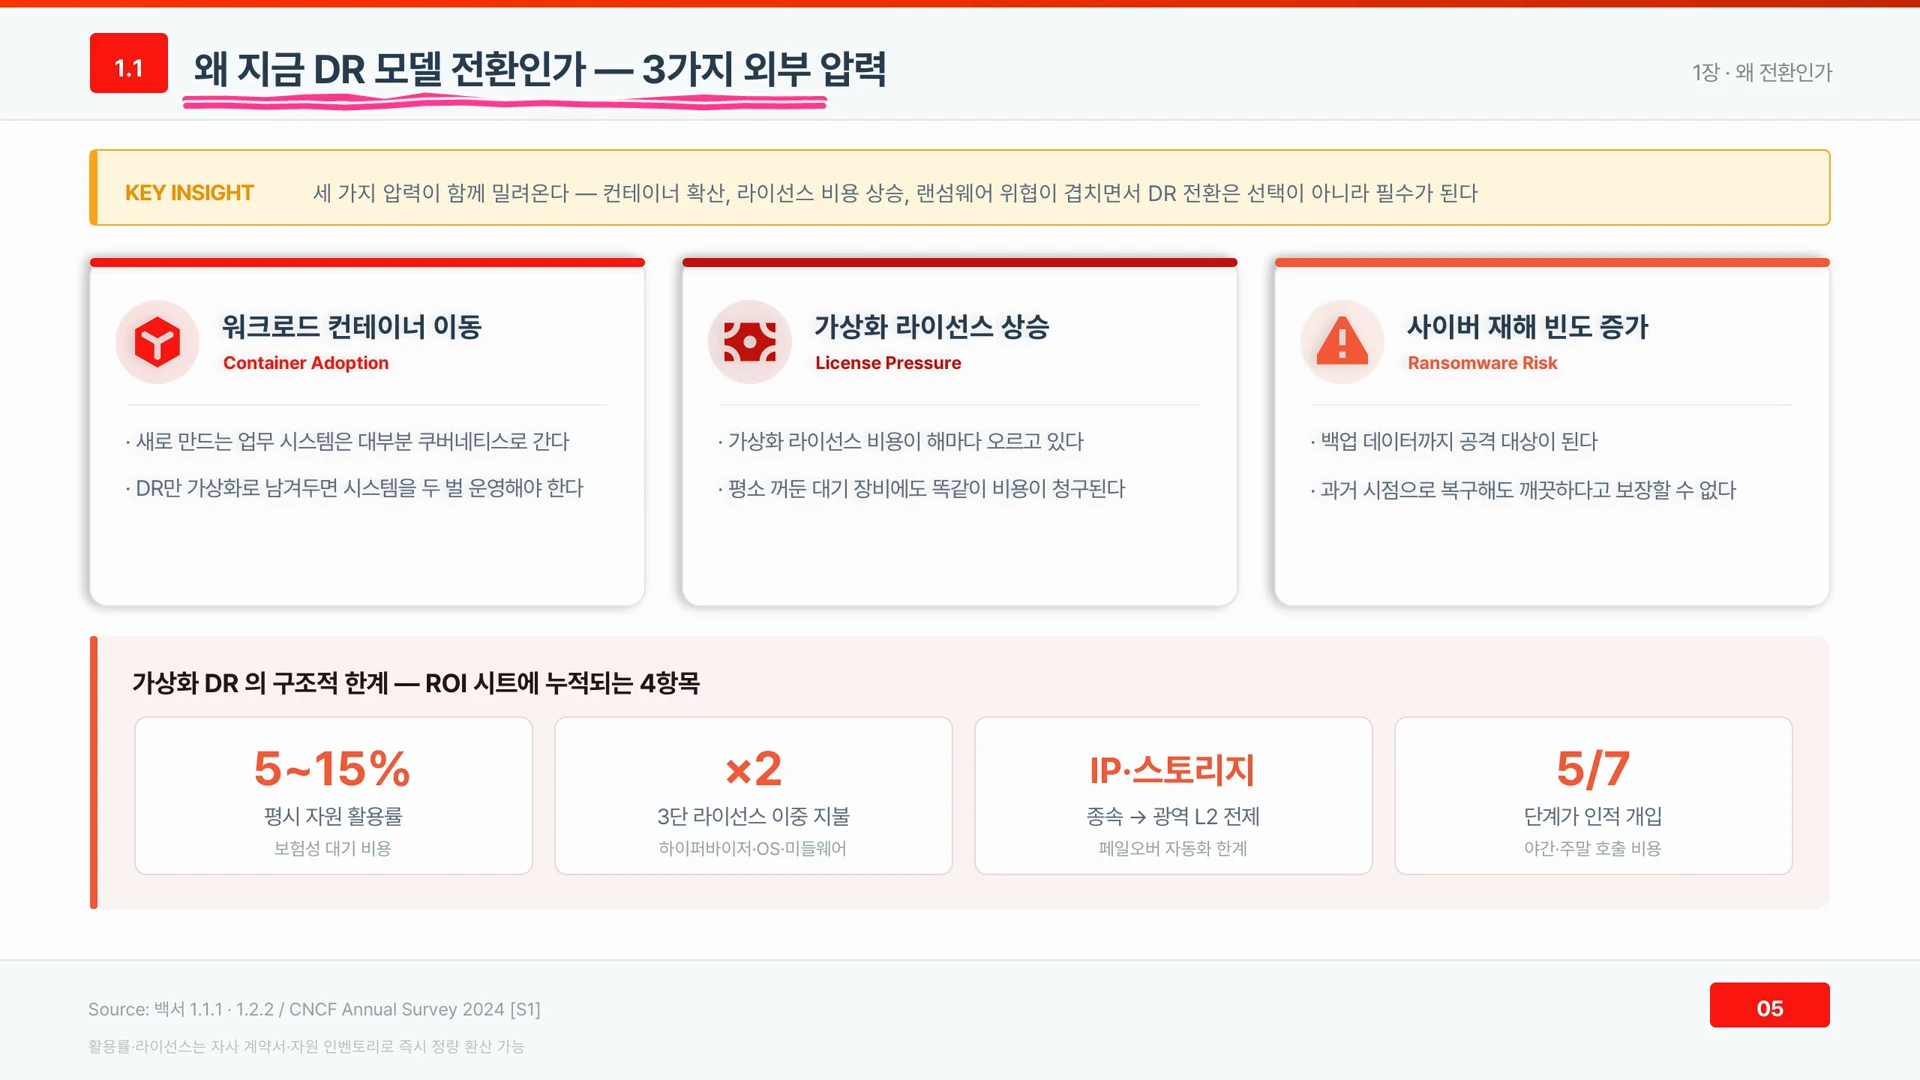Screen dimensions: 1920x1080
Task: Click the License Pressure subtitle
Action: [888, 363]
